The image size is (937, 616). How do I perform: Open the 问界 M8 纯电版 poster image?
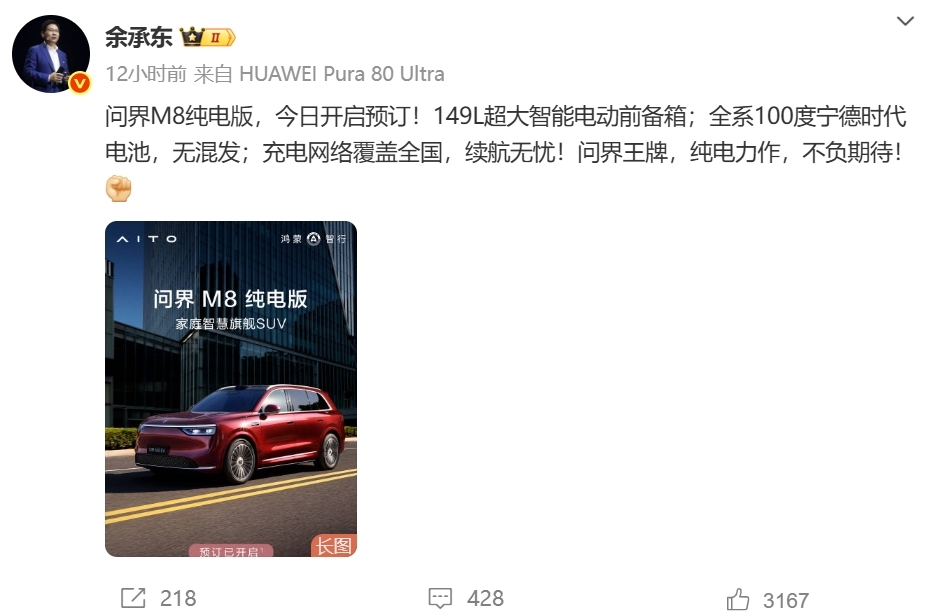(x=231, y=389)
